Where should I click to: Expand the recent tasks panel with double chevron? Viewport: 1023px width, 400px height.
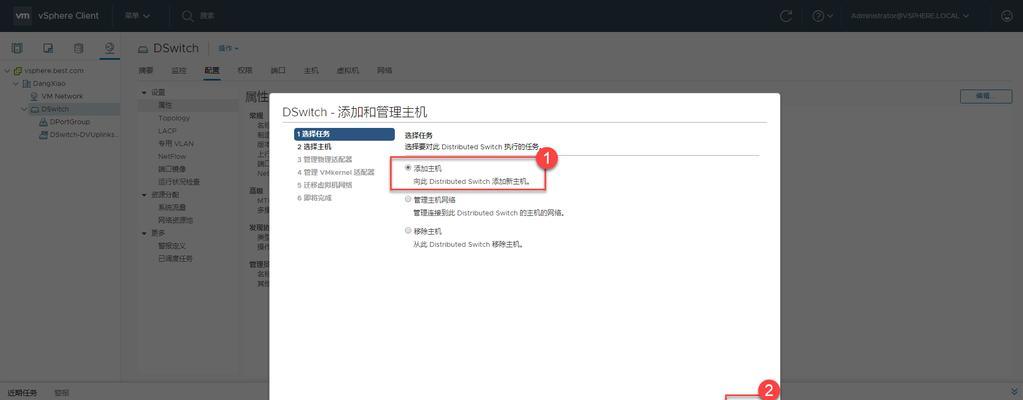click(x=1013, y=390)
